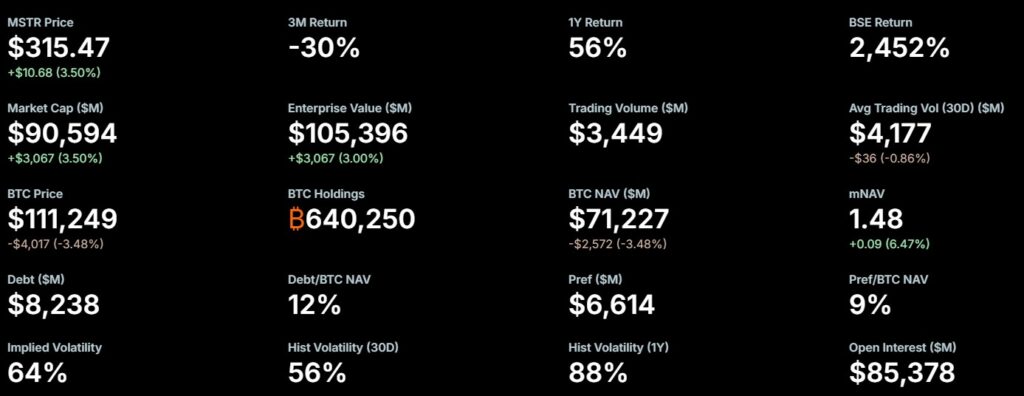Click the Debt $8,238 value
1024x396 pixels.
54,305
